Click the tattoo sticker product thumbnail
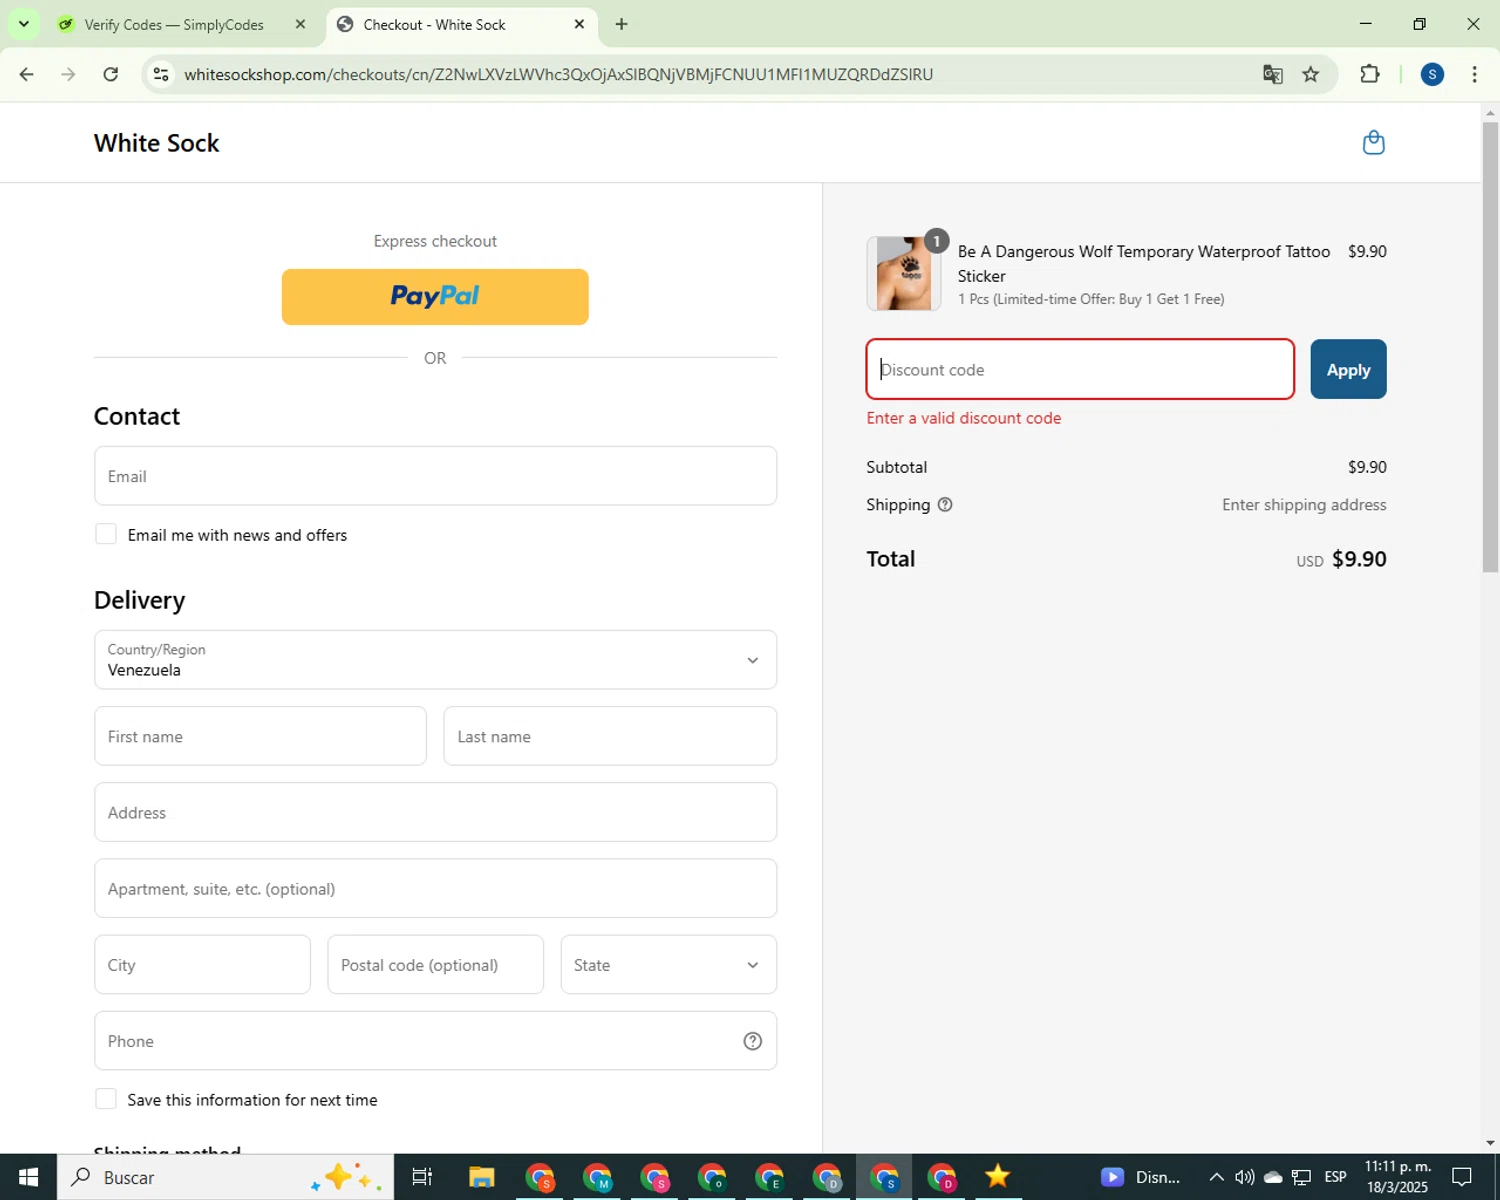 (904, 274)
